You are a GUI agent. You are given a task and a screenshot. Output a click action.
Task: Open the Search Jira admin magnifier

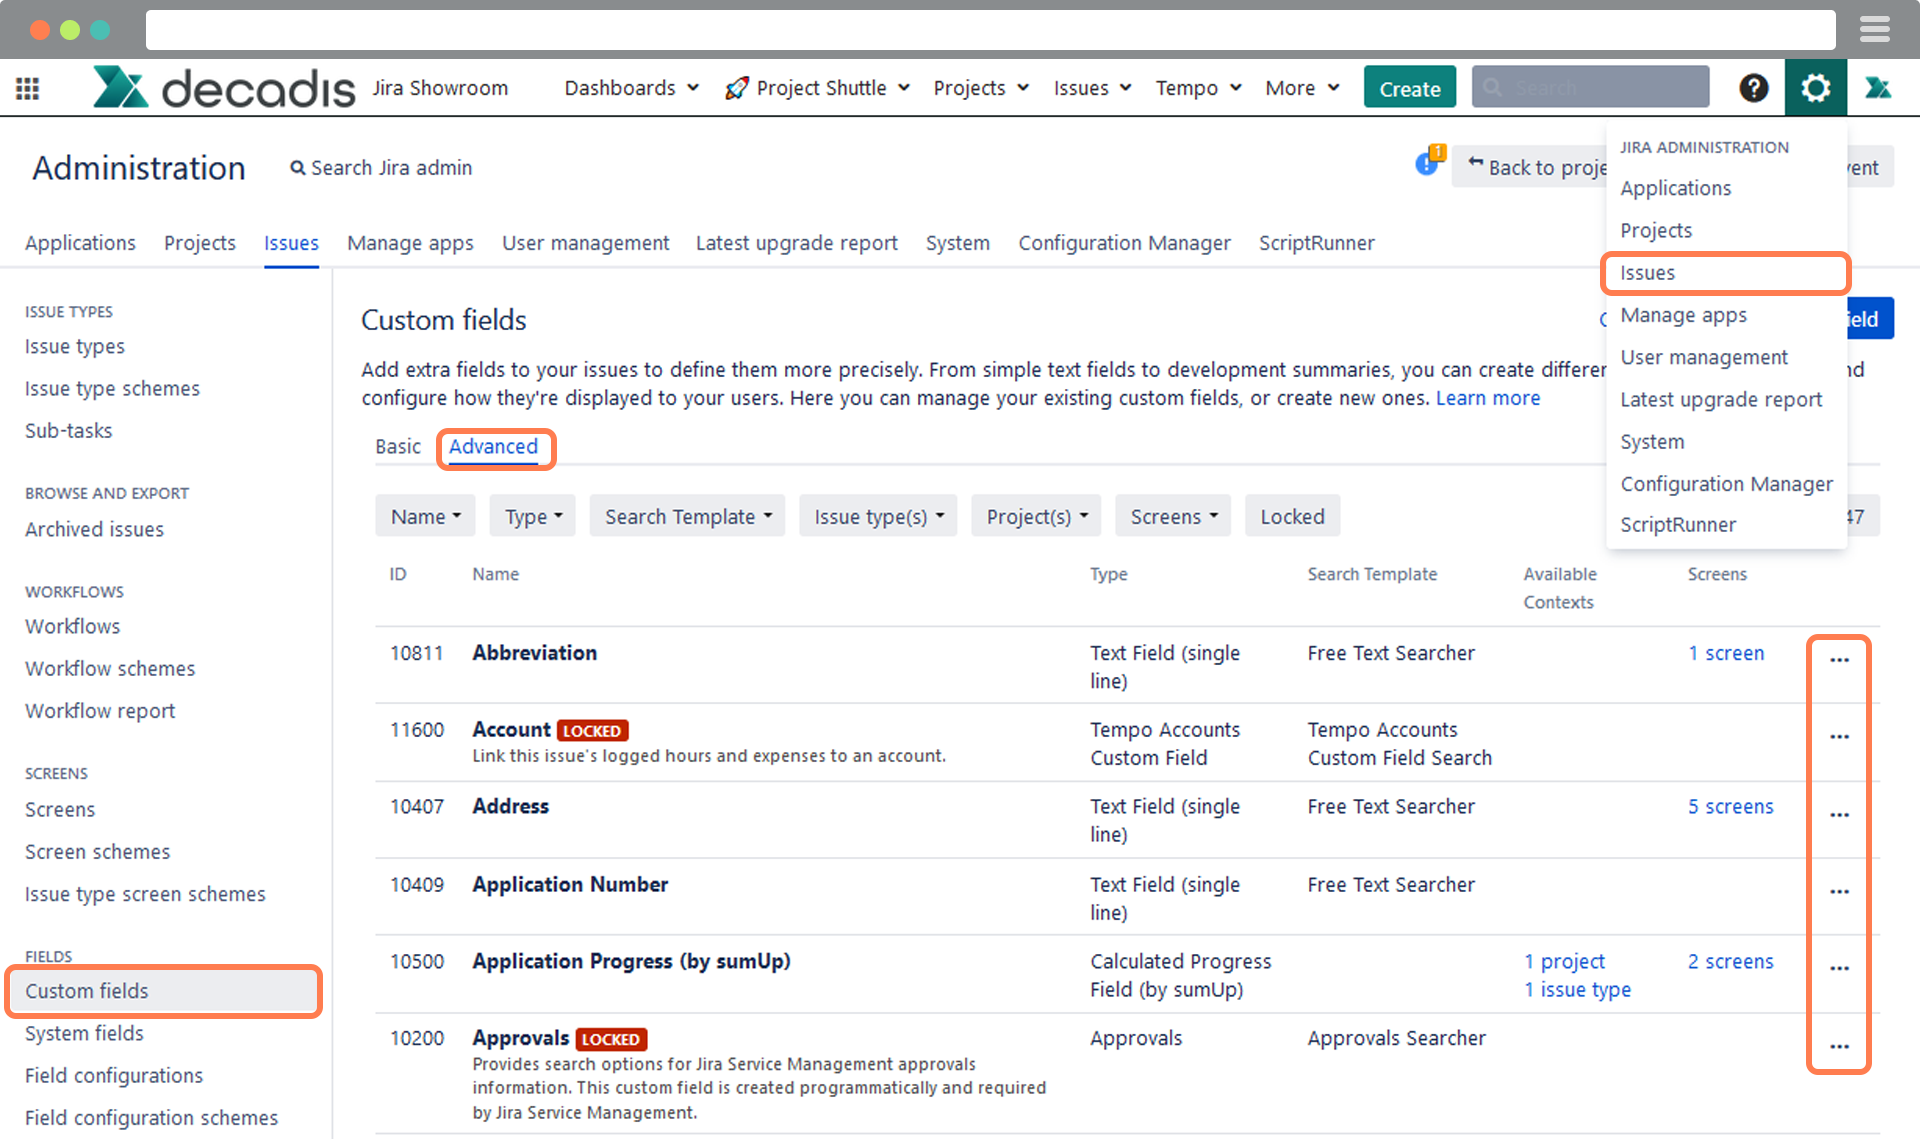coord(296,168)
